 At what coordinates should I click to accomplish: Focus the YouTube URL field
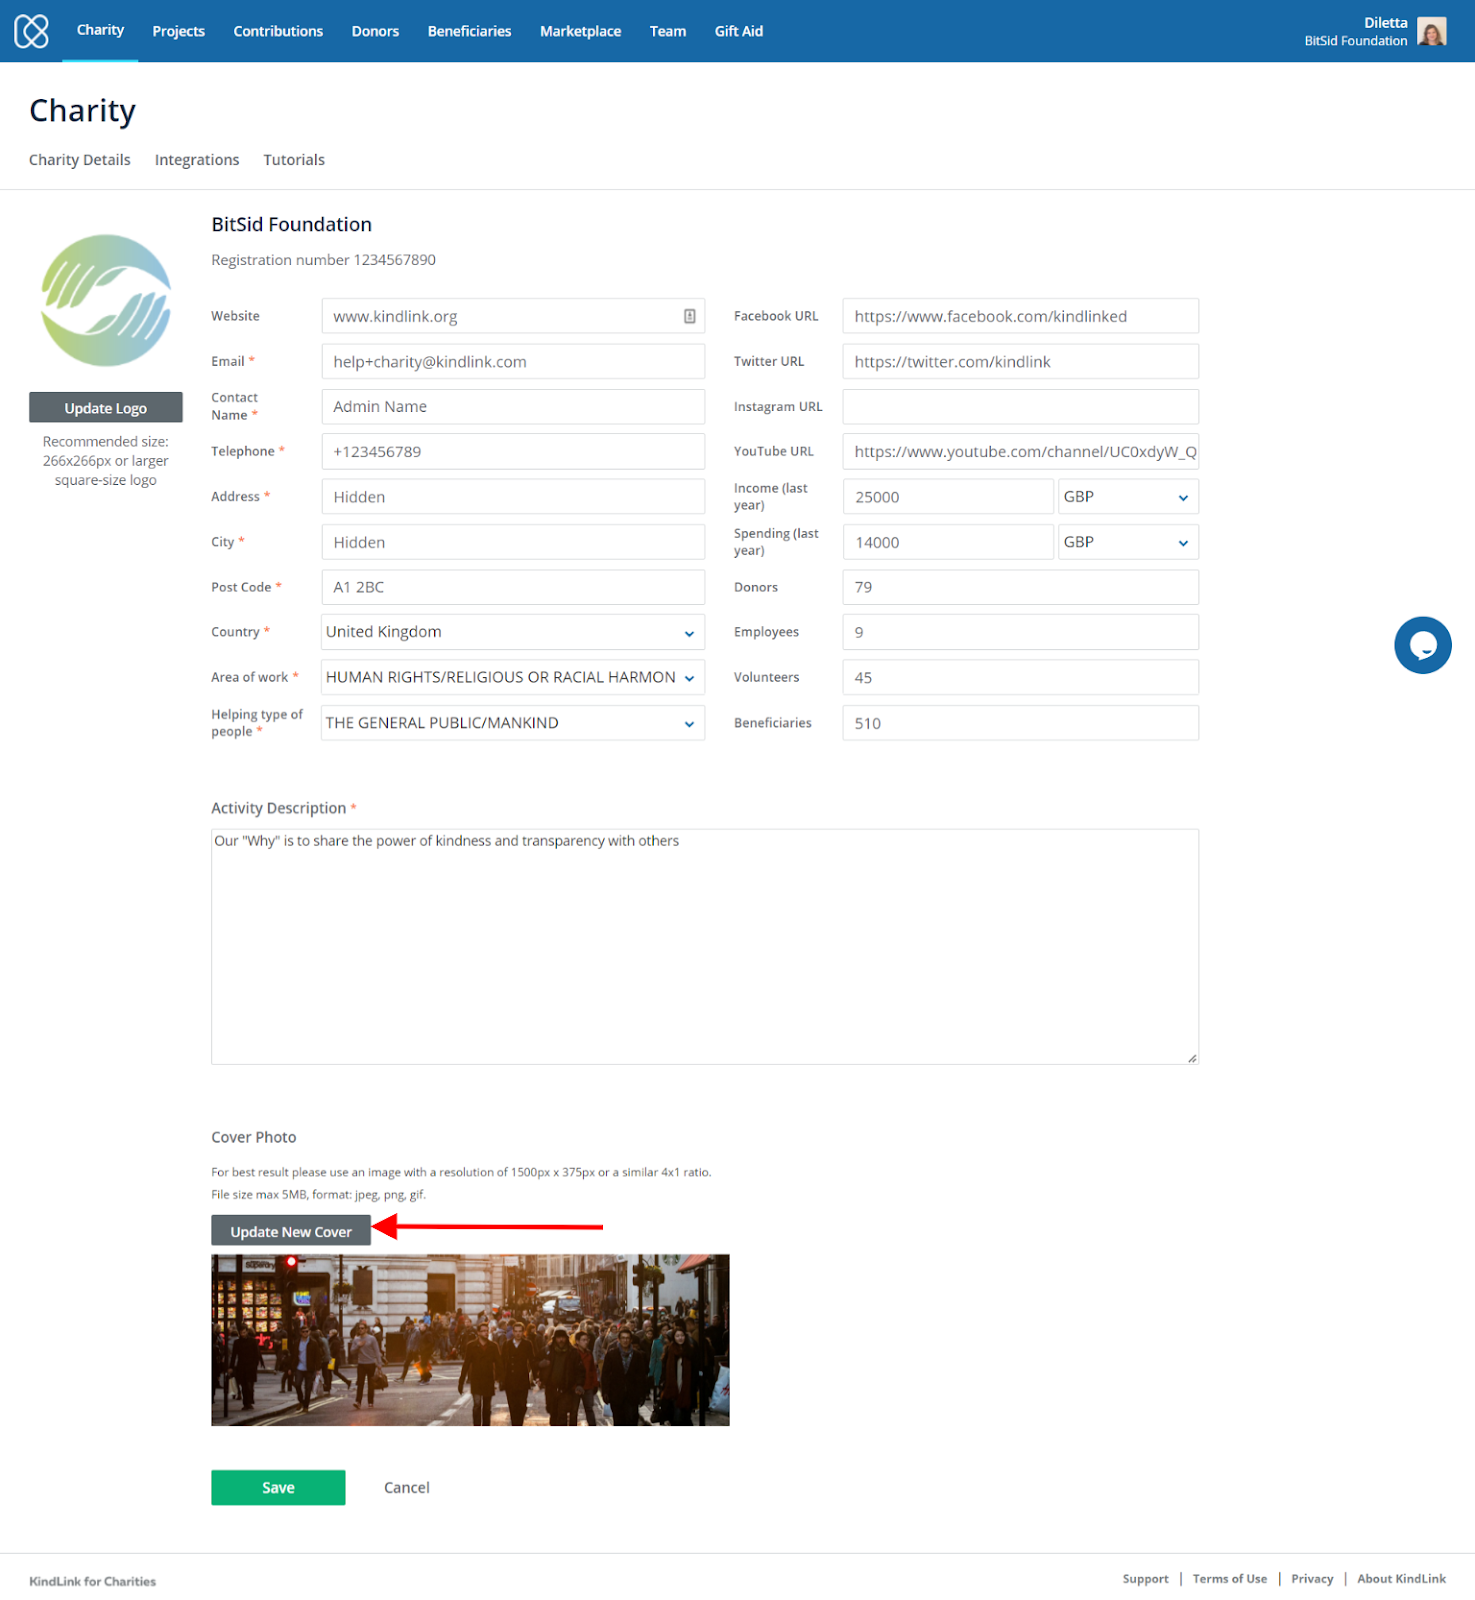coord(1021,451)
